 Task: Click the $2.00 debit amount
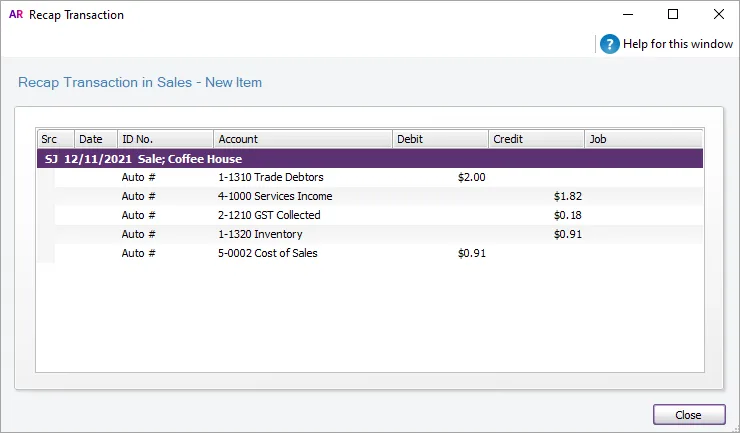(471, 178)
